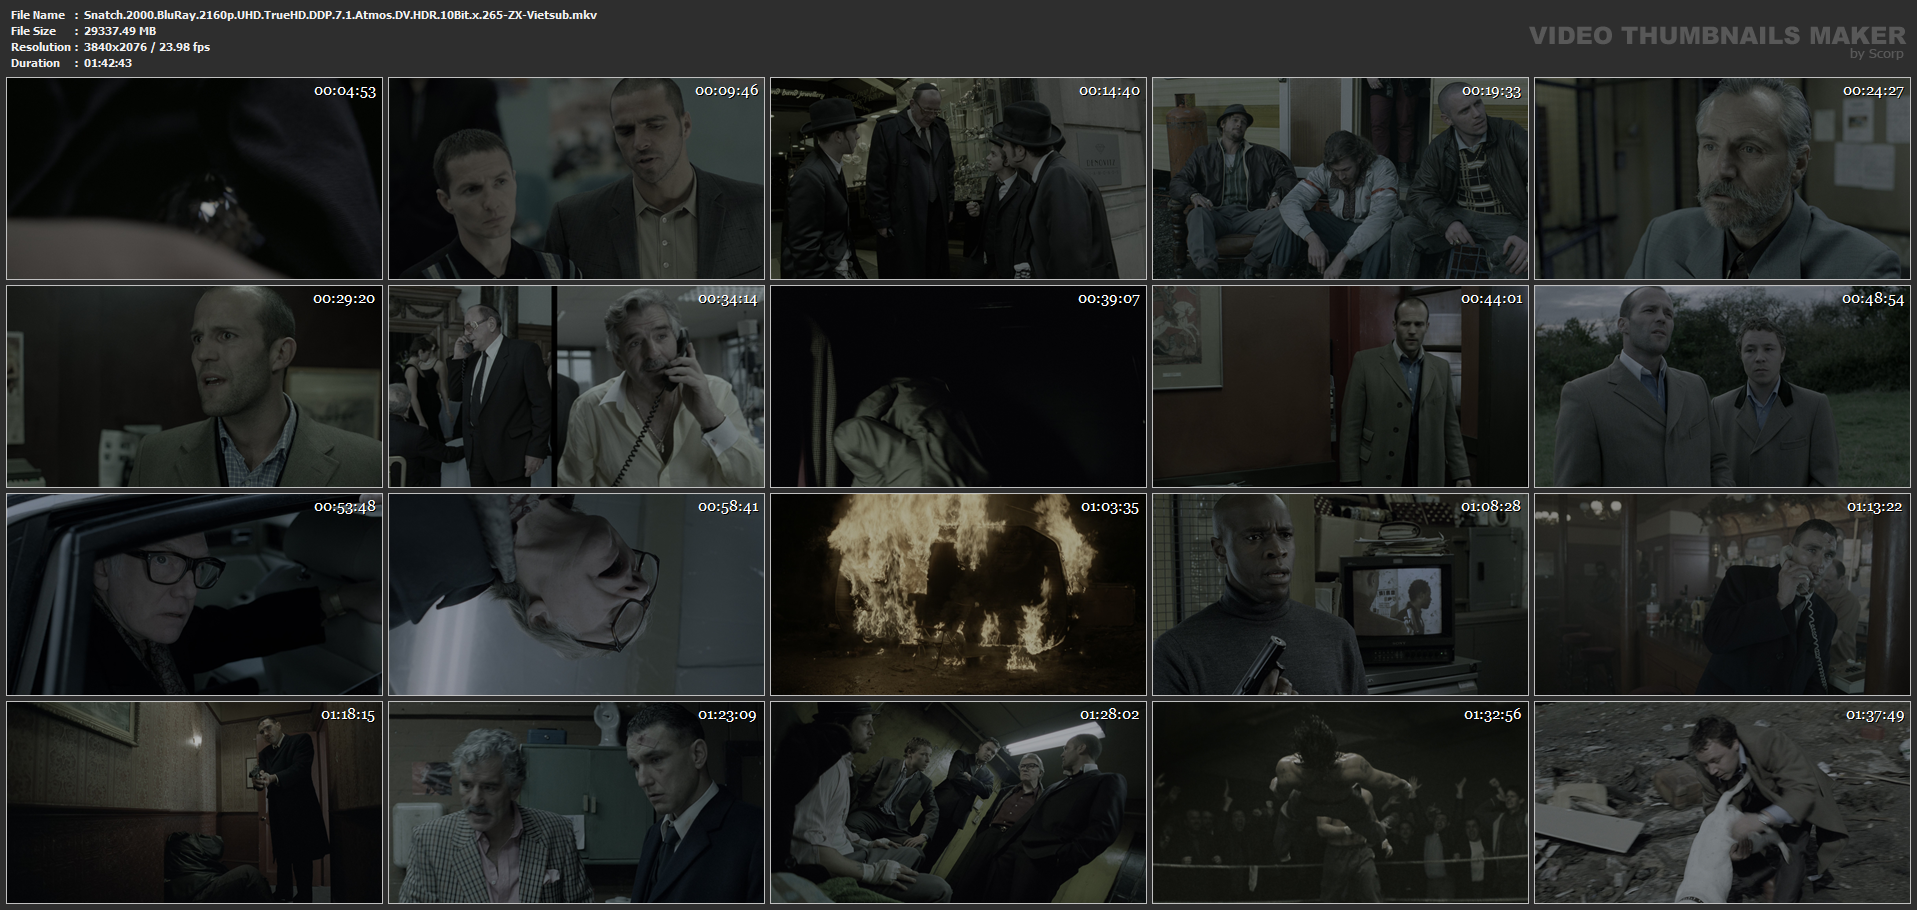Click the 'by Scorp' credit text

[x=1877, y=54]
